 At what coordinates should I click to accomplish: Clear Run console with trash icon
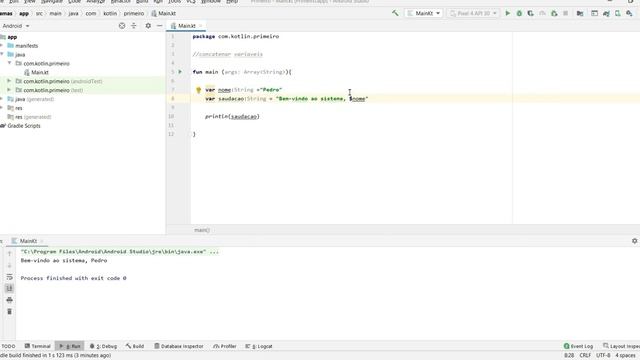point(9,311)
